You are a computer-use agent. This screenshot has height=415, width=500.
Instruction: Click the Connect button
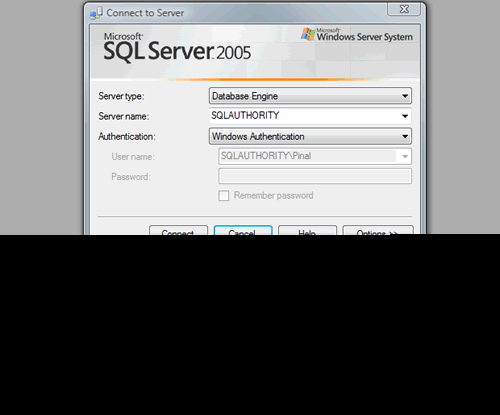pos(178,230)
